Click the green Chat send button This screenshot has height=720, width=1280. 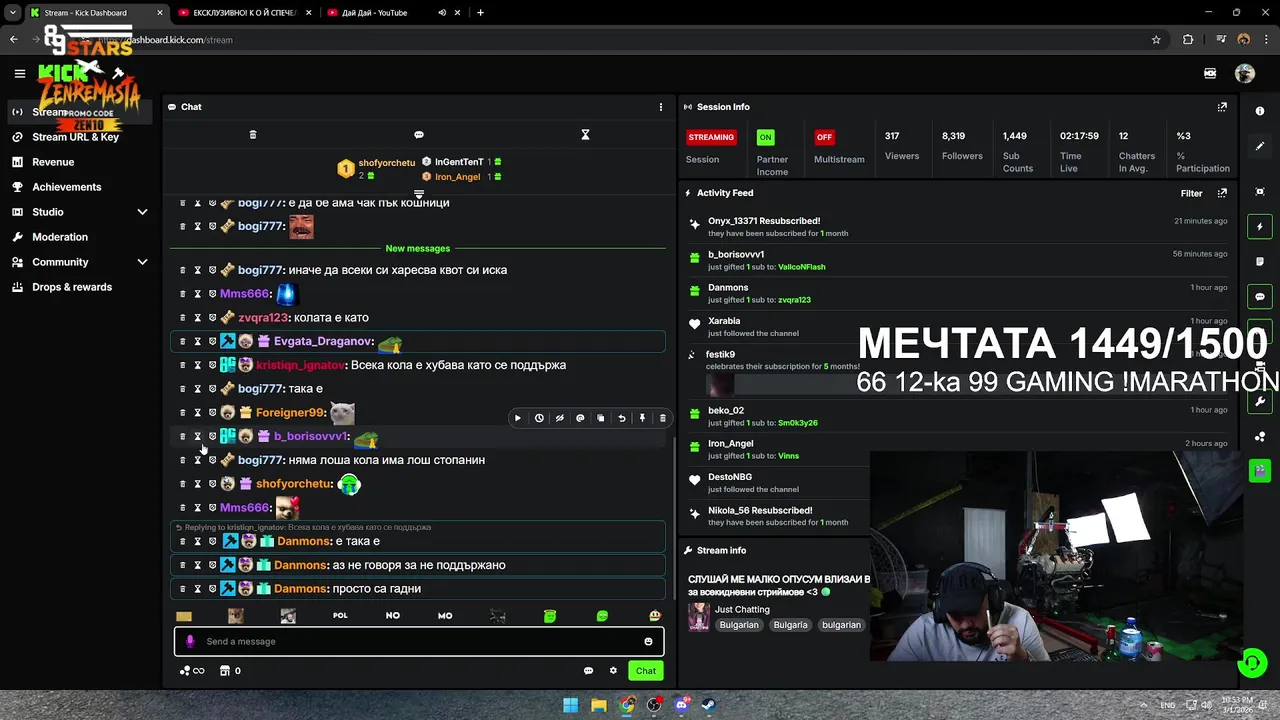[646, 671]
